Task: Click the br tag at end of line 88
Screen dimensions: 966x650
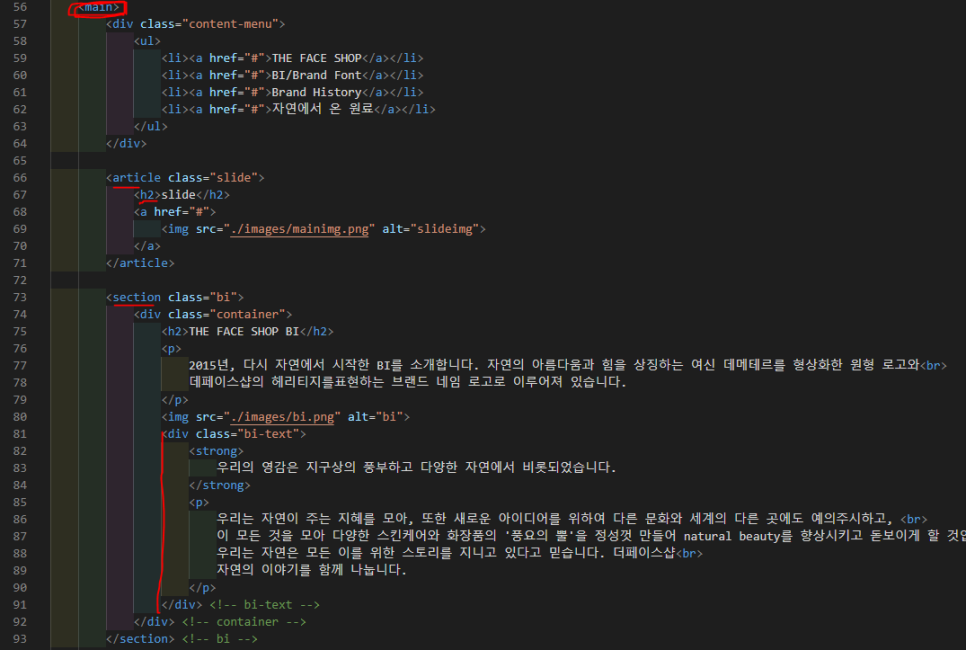Action: 689,554
